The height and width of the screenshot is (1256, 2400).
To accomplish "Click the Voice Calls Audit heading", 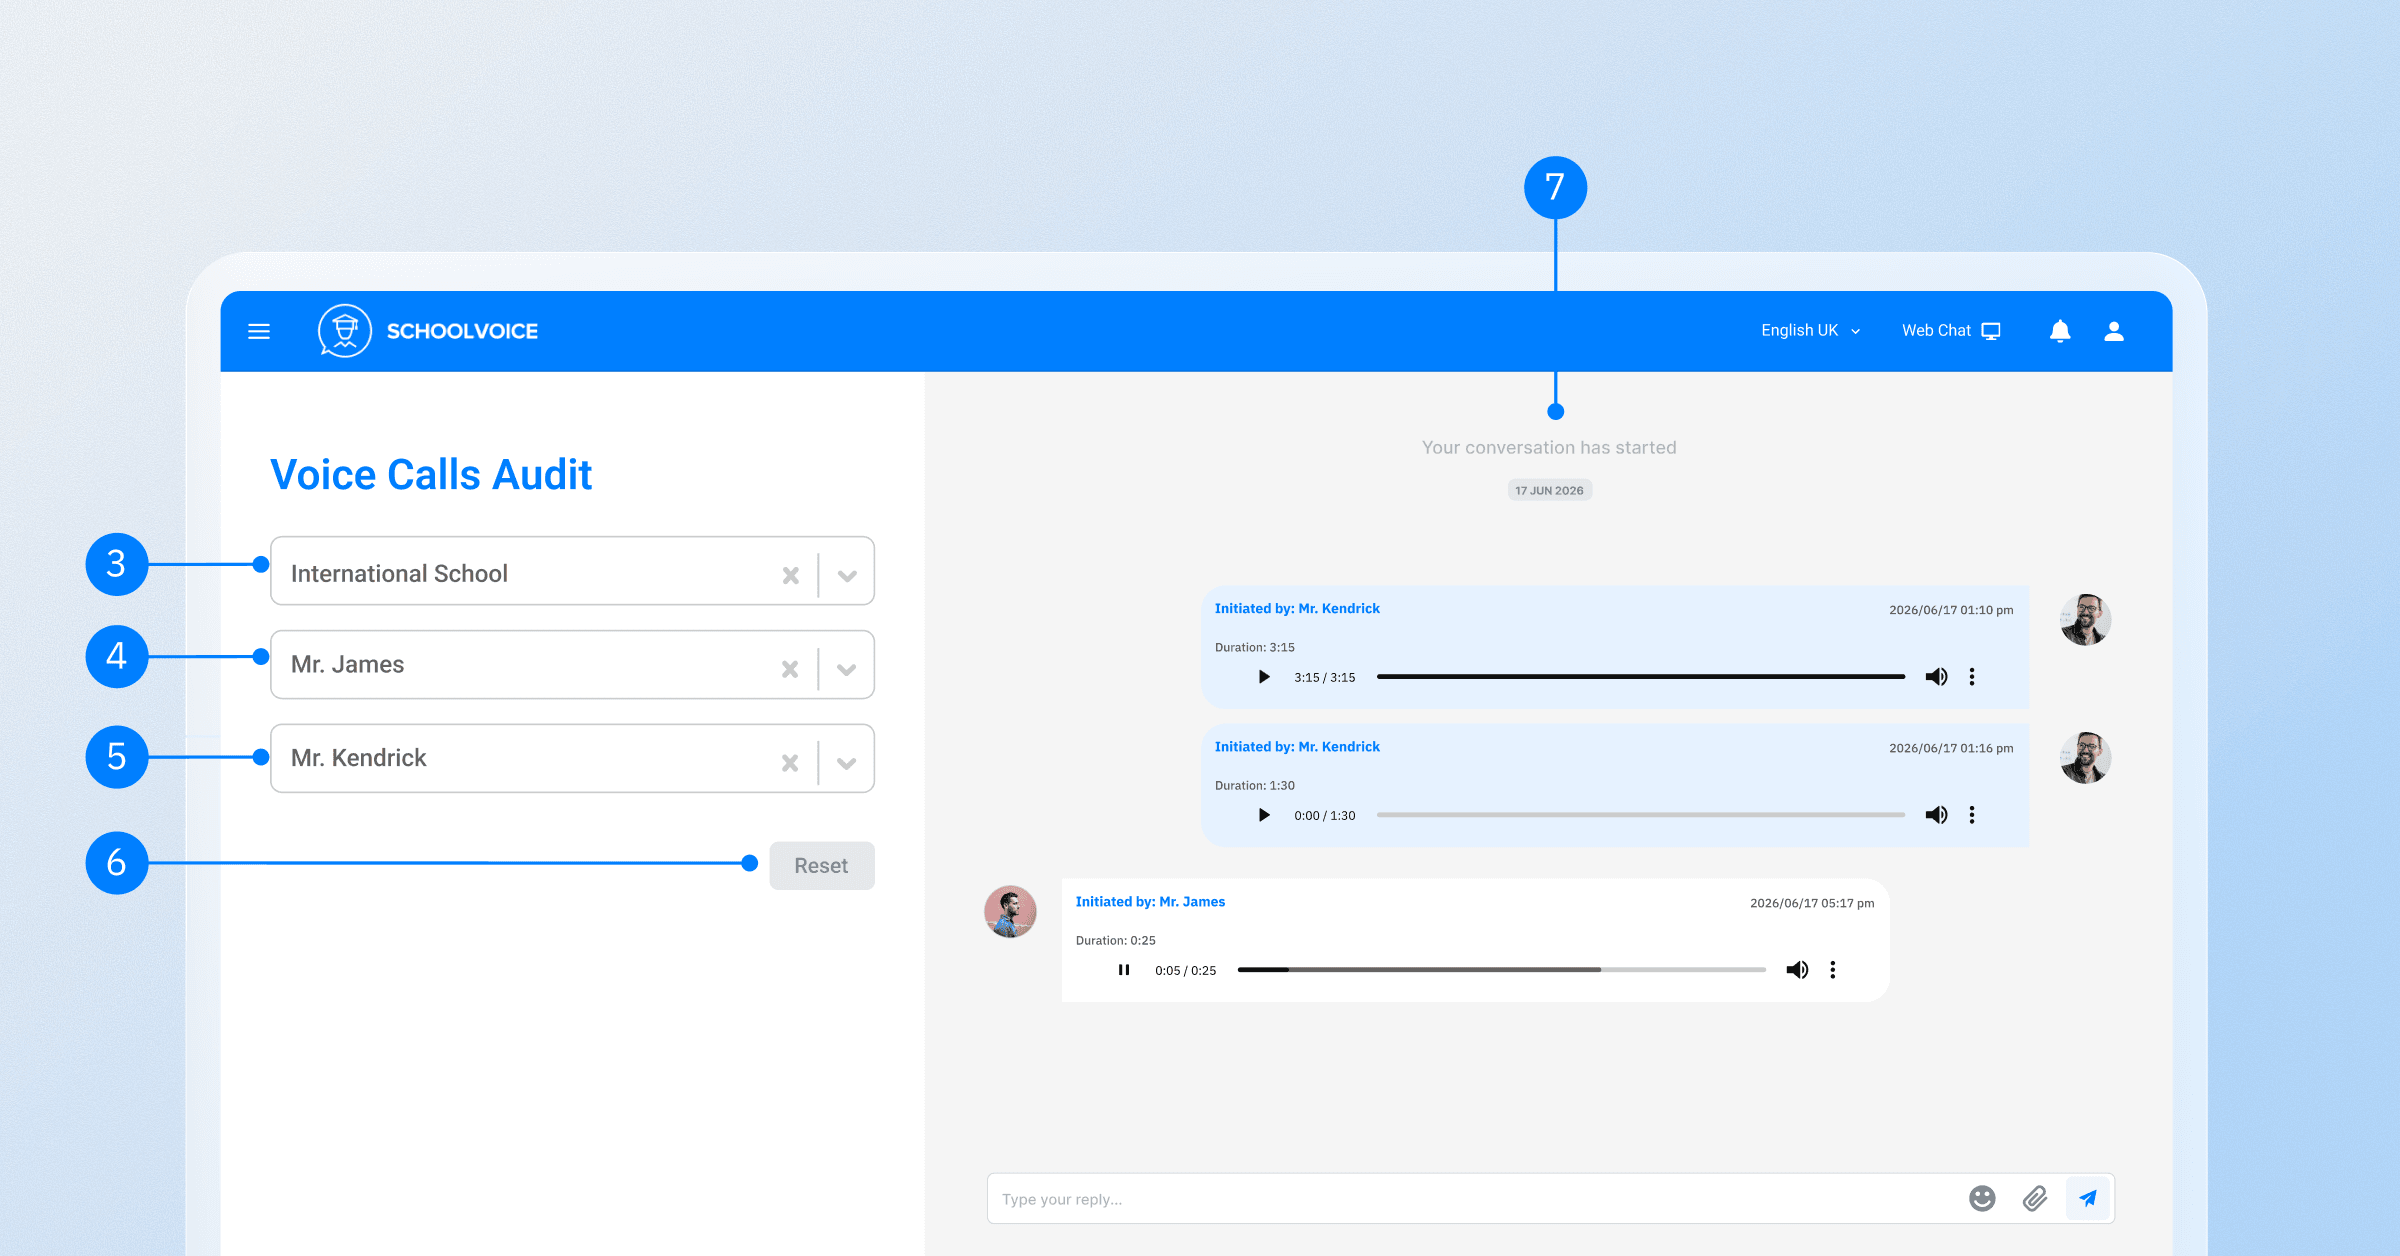I will pyautogui.click(x=431, y=474).
